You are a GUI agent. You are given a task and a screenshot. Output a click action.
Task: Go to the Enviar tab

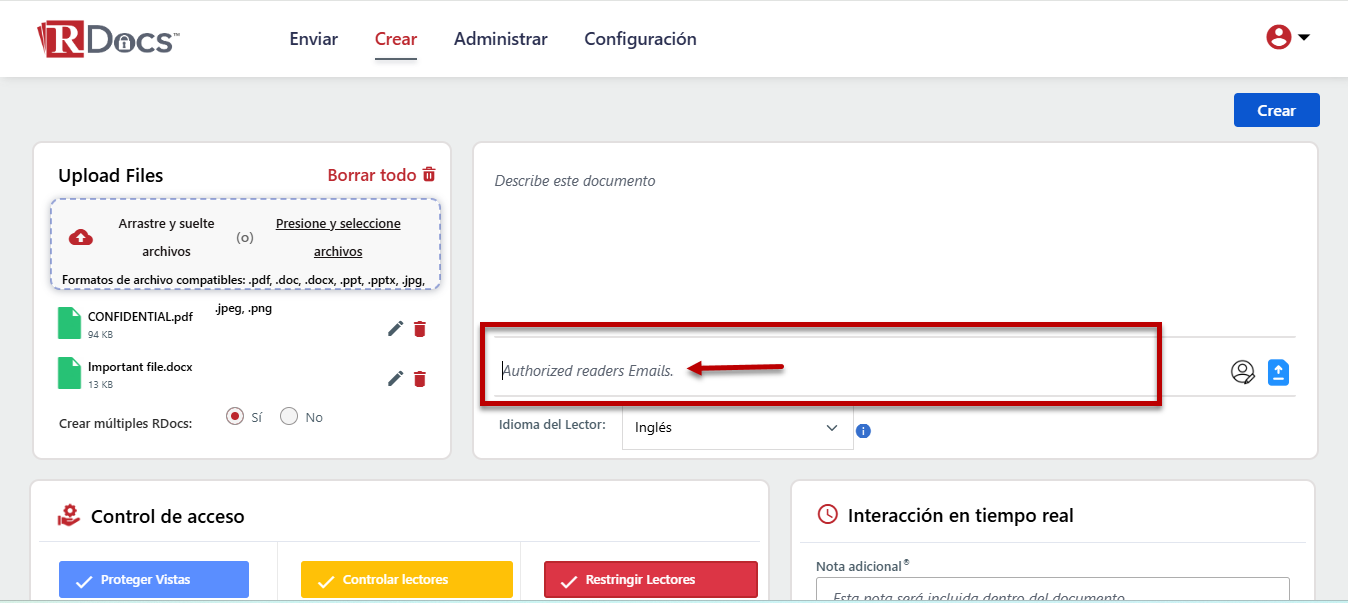coord(313,39)
